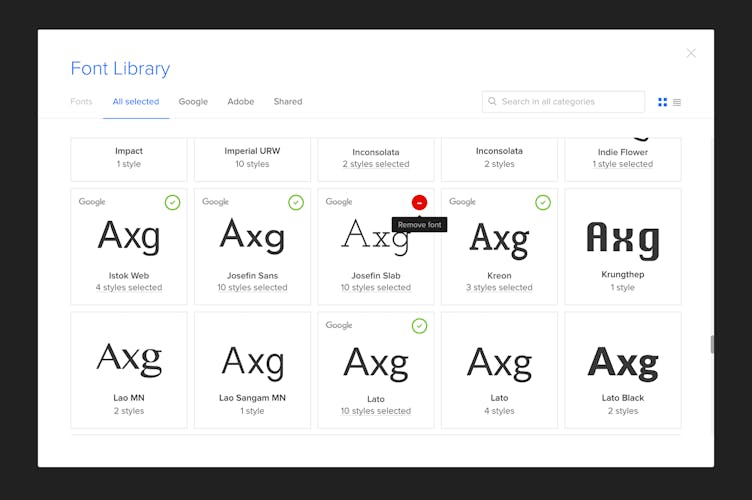Open Josefin Sans 10 styles selected link
Viewport: 752px width, 500px height.
pos(252,288)
